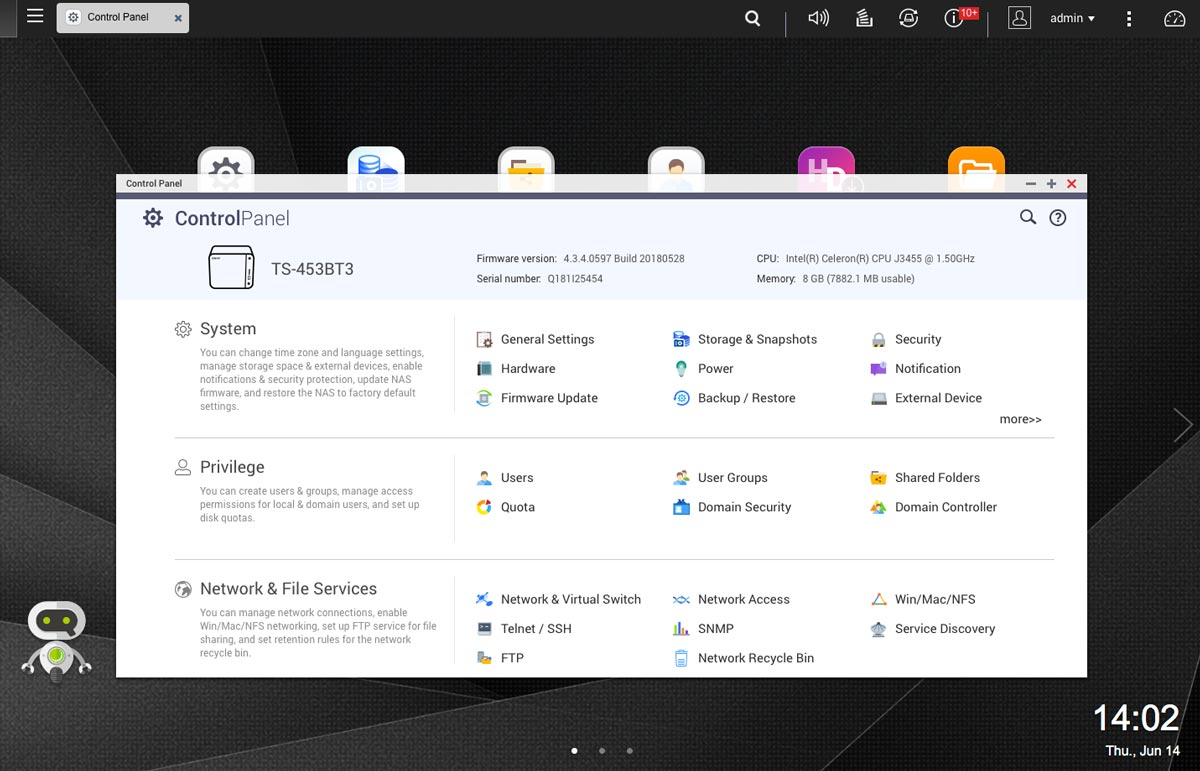Open Users in Privilege section
The width and height of the screenshot is (1200, 771).
pyautogui.click(x=505, y=478)
